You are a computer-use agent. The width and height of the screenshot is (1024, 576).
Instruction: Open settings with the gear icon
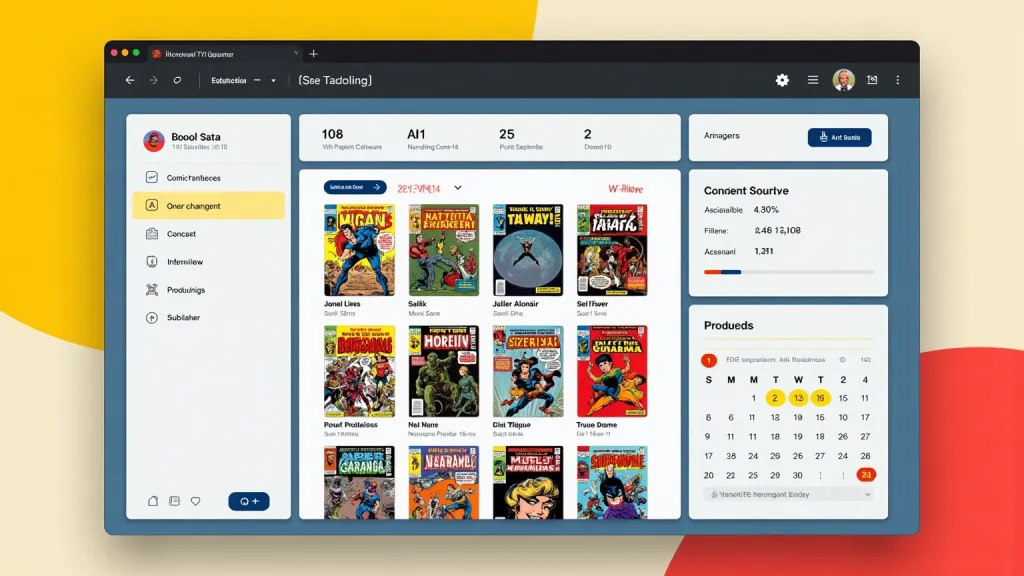coord(782,80)
